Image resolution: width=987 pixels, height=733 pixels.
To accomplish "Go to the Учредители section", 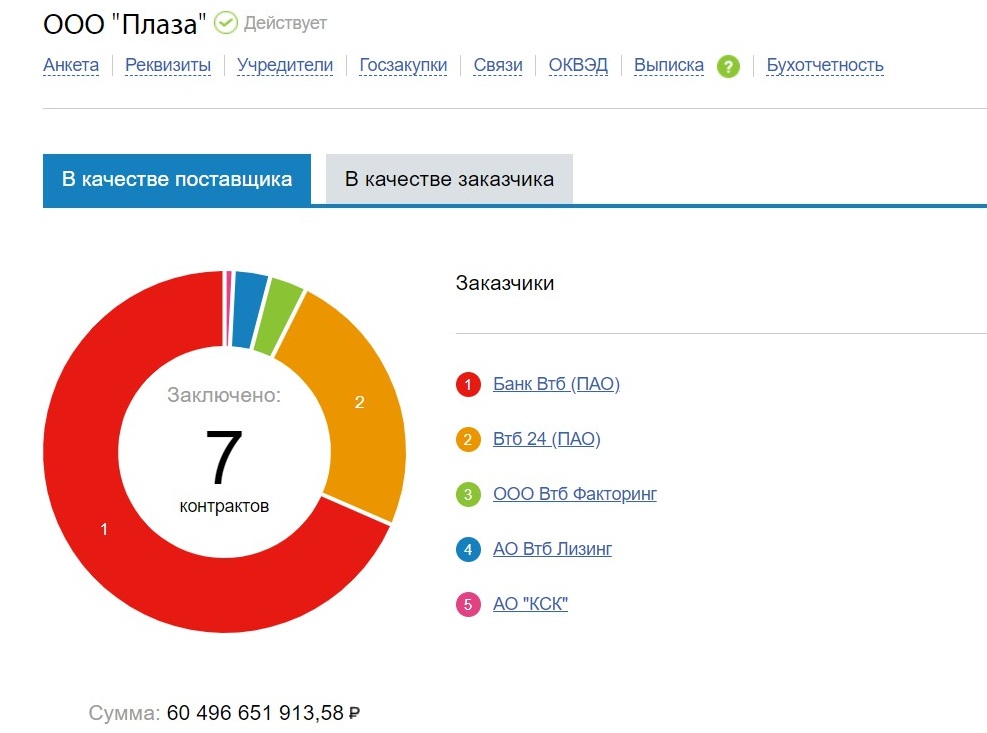I will pyautogui.click(x=285, y=66).
